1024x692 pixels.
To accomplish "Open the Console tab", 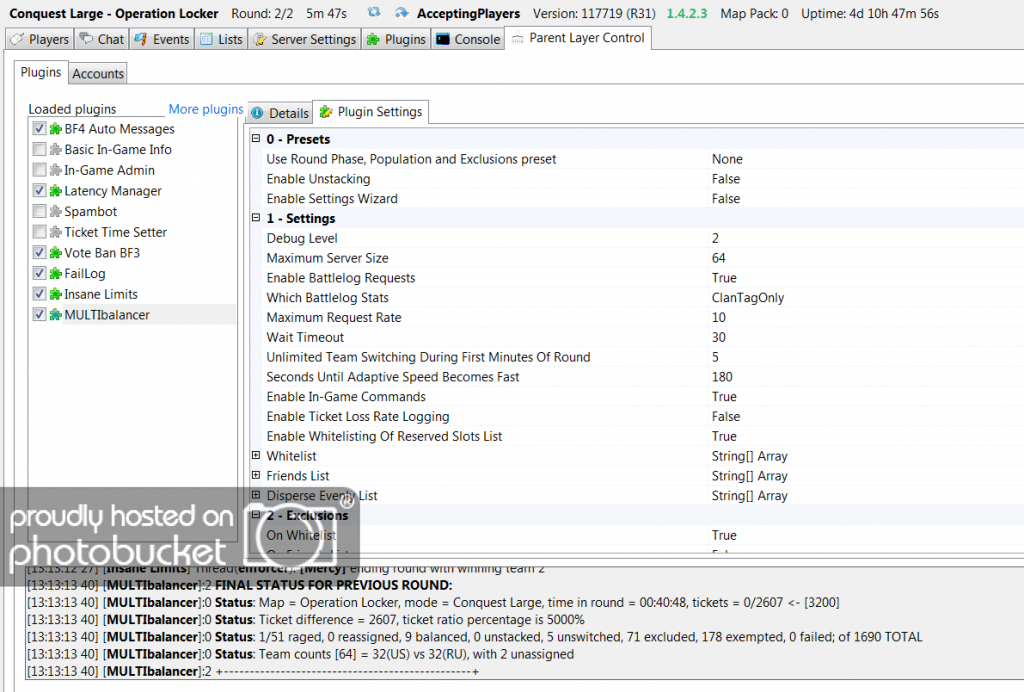I will pyautogui.click(x=468, y=39).
